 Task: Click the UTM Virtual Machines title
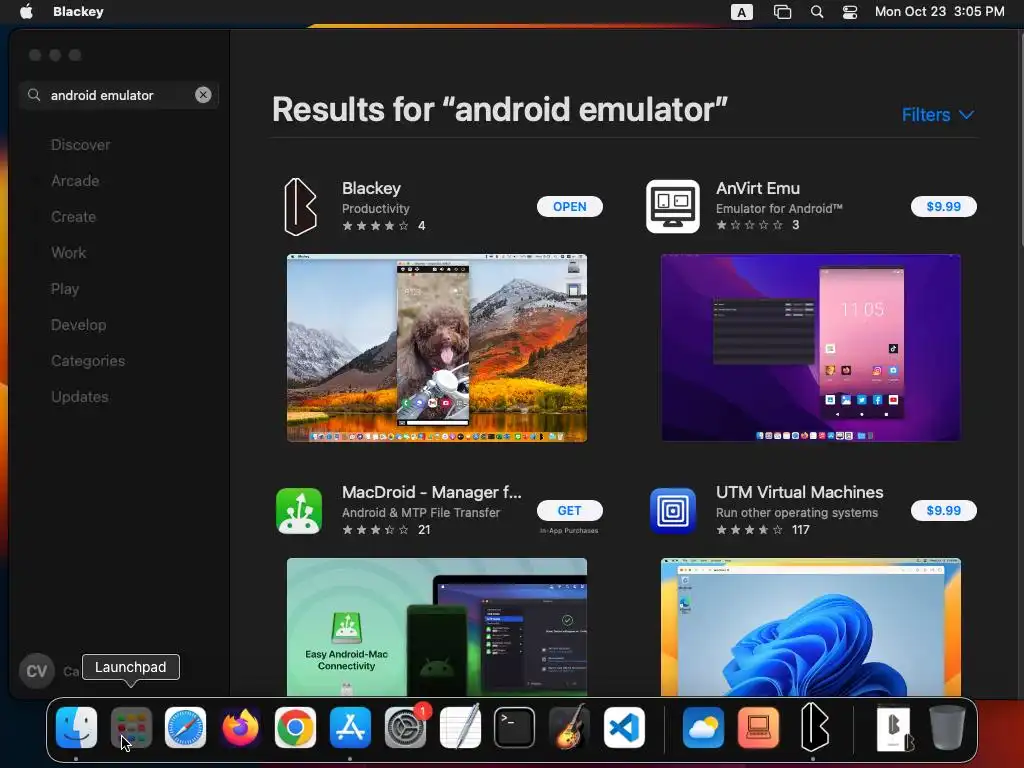[x=799, y=492]
